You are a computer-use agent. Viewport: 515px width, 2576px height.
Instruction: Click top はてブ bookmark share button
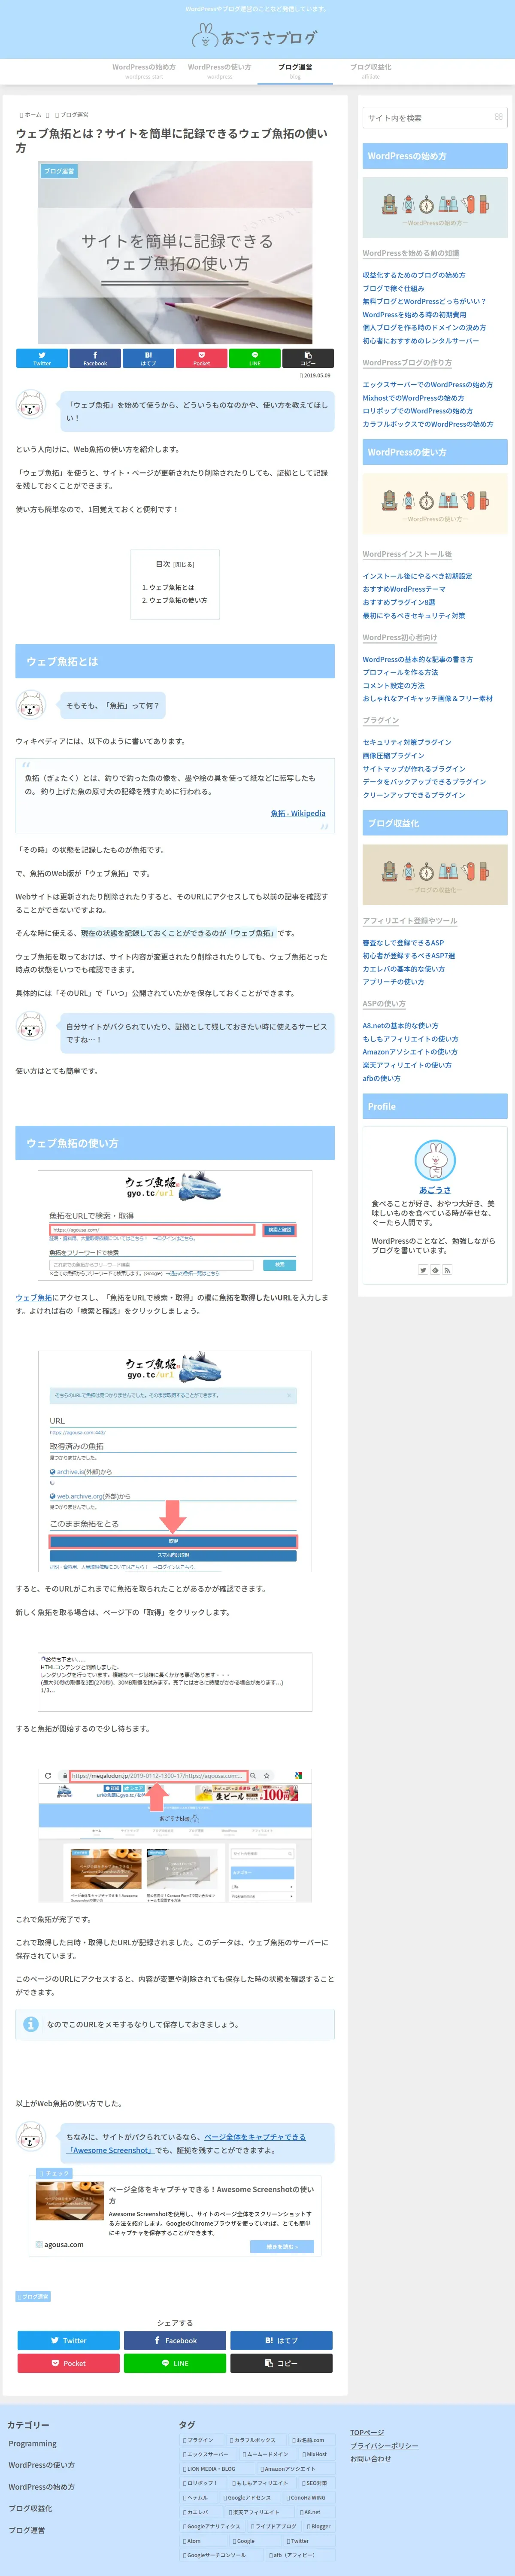point(148,358)
